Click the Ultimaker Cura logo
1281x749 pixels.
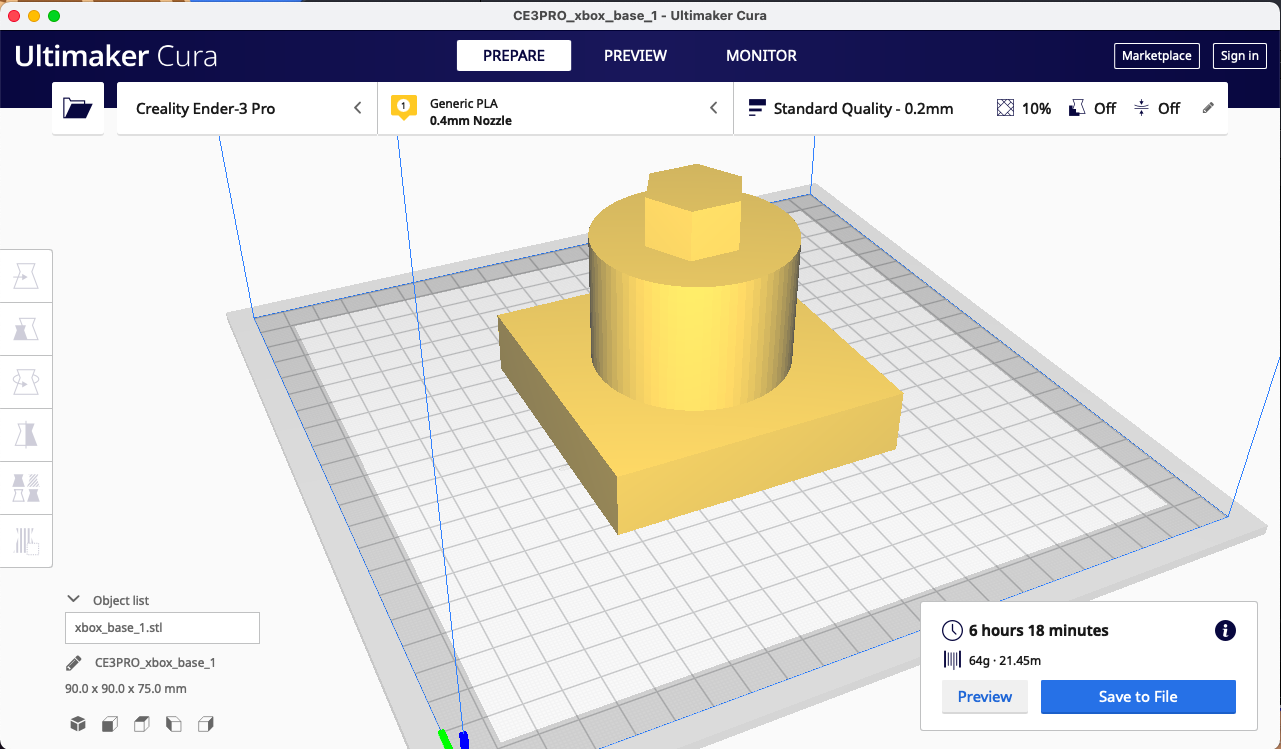coord(116,56)
